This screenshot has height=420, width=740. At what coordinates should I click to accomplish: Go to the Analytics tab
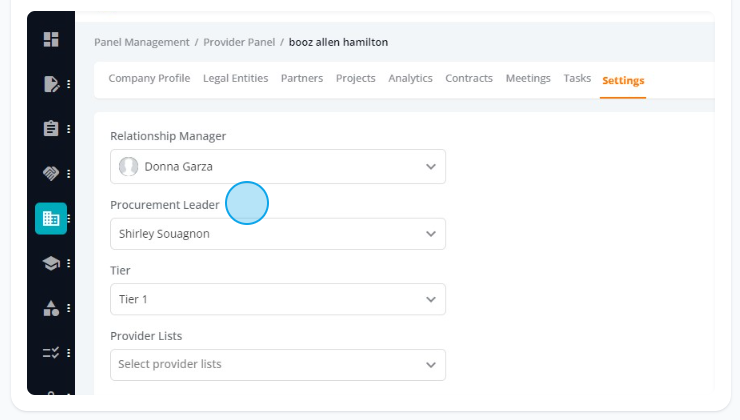coord(411,78)
